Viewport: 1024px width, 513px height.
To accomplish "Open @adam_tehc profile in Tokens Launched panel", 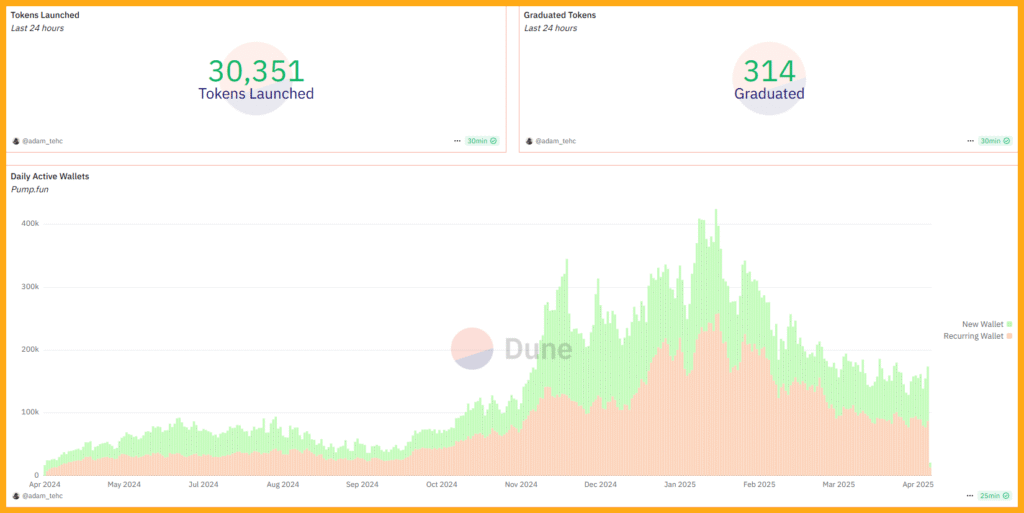I will [x=42, y=141].
